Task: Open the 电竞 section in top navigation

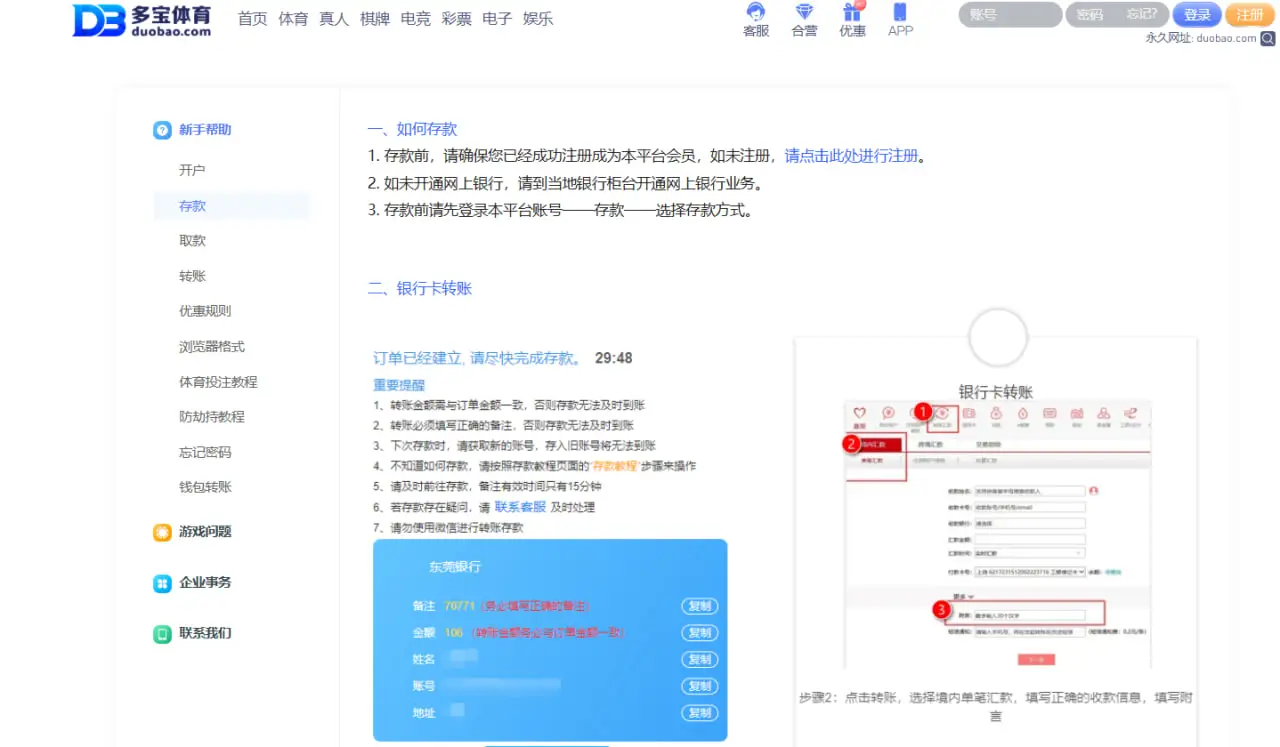Action: pos(415,18)
